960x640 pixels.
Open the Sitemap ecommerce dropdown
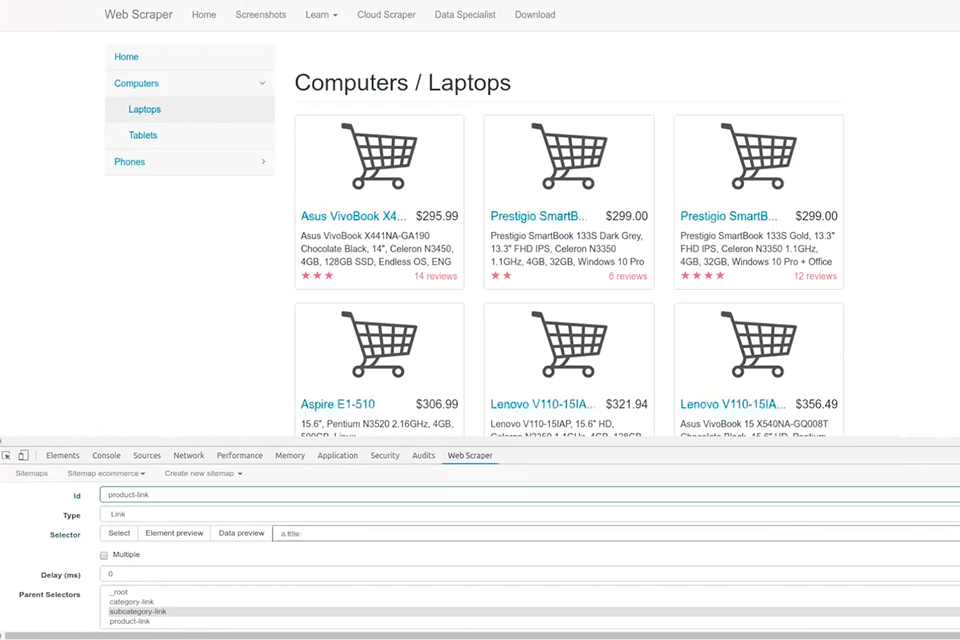106,473
